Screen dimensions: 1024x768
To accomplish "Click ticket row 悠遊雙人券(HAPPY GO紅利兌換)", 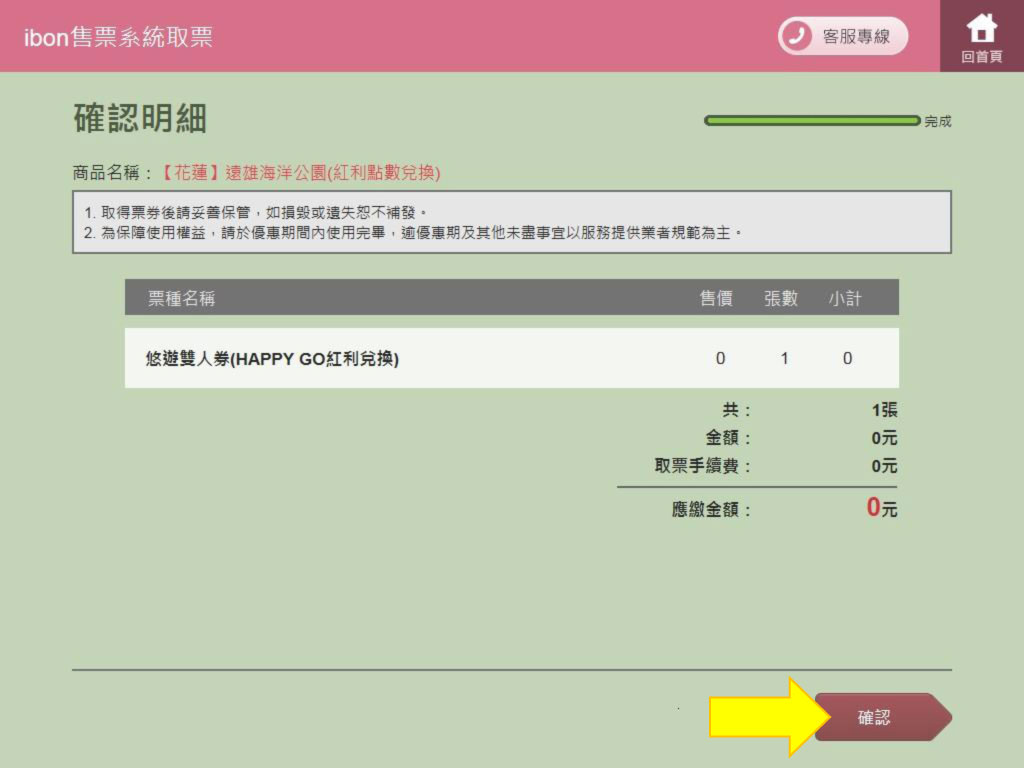I will point(511,358).
